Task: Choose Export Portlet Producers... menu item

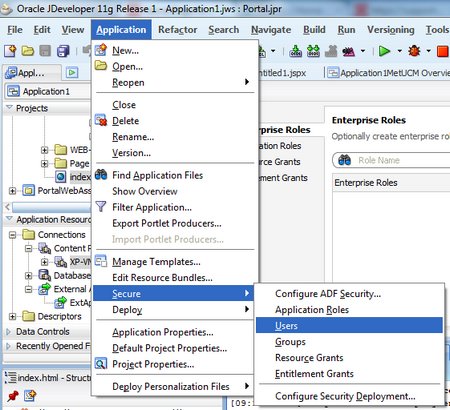Action: click(173, 223)
